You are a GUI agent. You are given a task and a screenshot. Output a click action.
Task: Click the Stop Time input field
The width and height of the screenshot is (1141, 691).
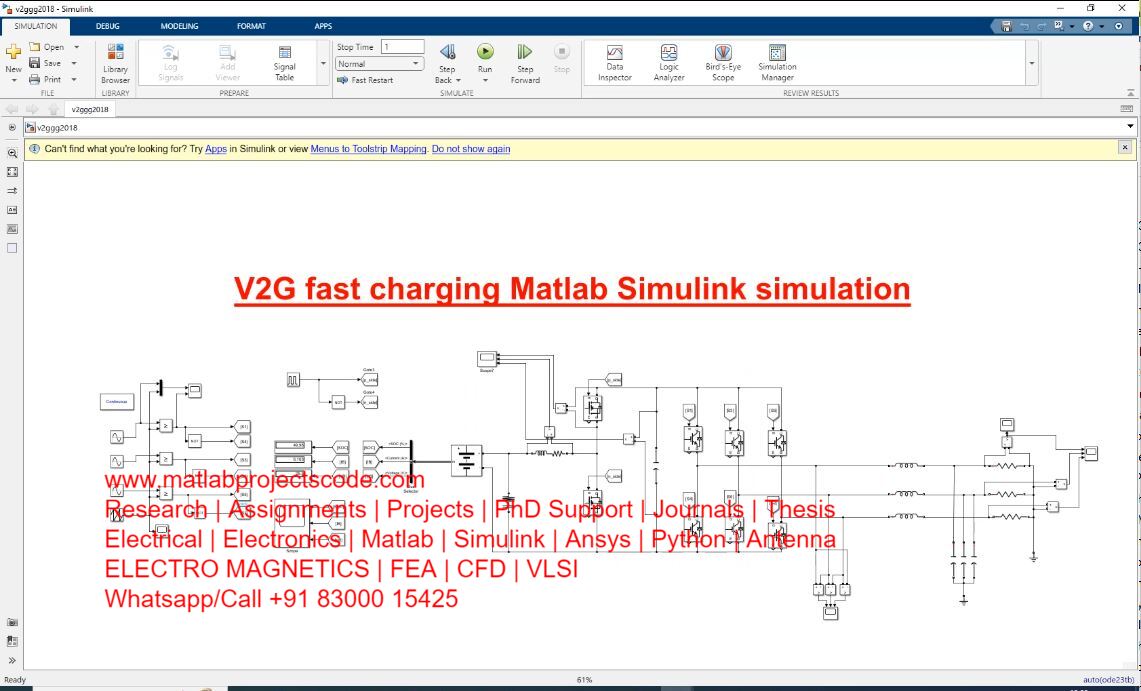pyautogui.click(x=402, y=47)
